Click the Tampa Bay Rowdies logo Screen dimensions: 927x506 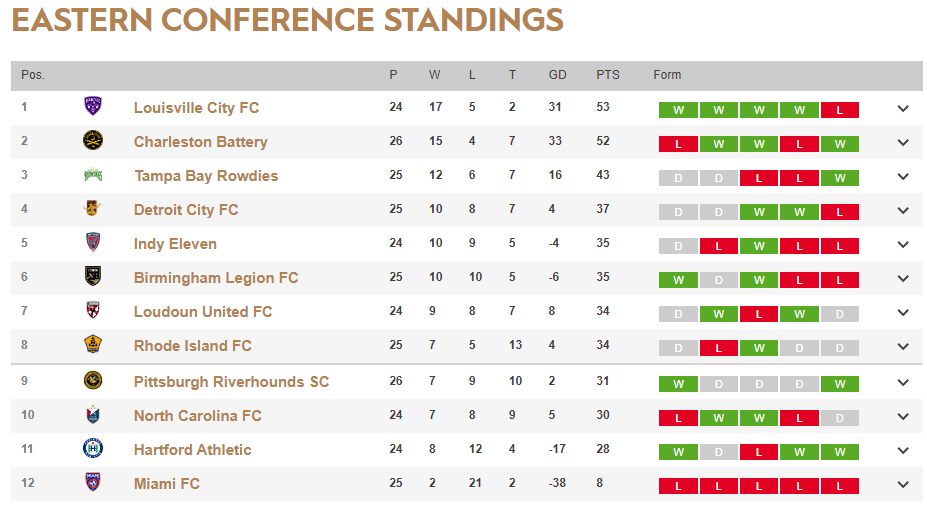[x=93, y=175]
